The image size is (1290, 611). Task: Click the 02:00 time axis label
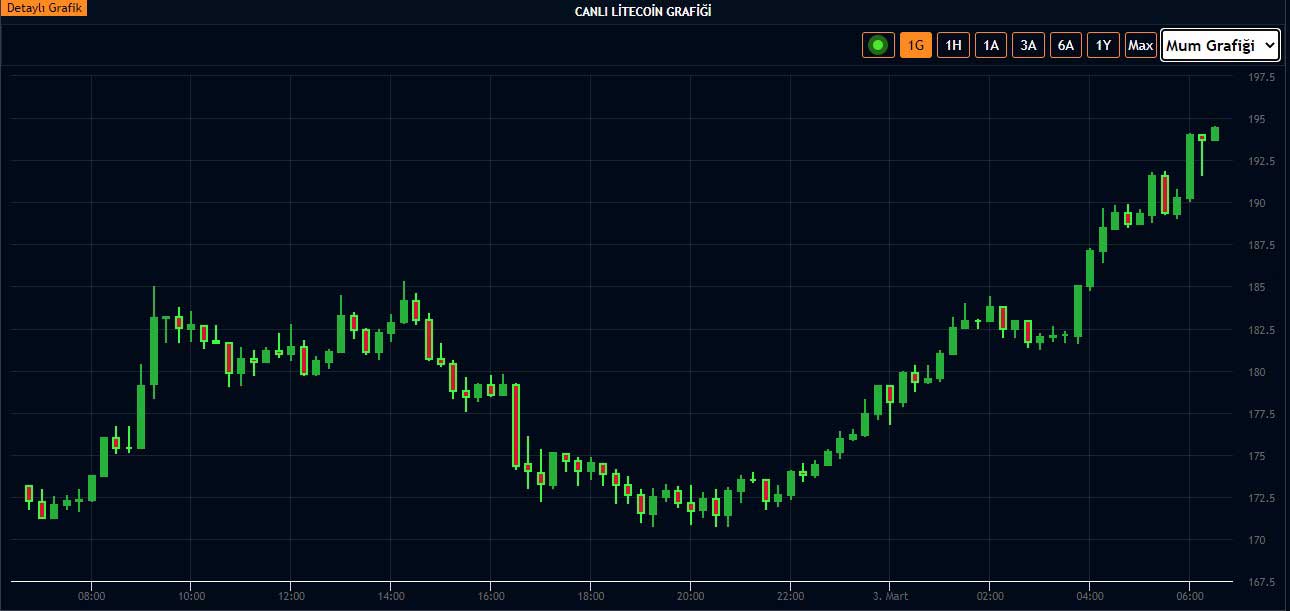(x=990, y=595)
